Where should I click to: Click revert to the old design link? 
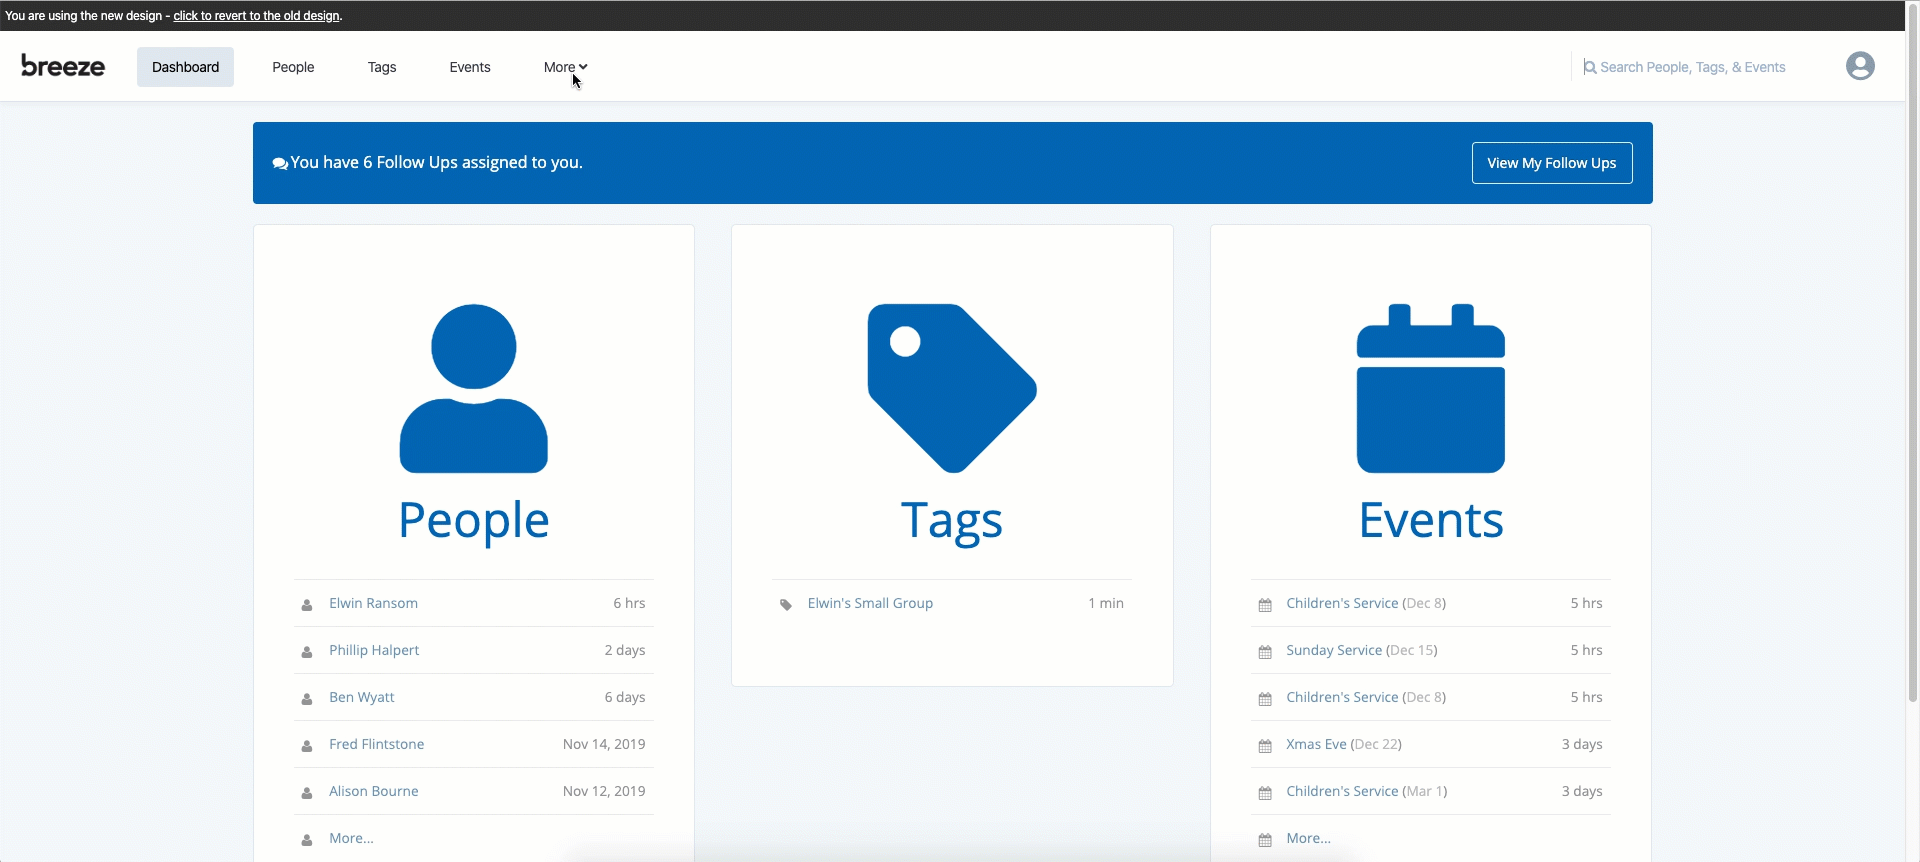[257, 16]
